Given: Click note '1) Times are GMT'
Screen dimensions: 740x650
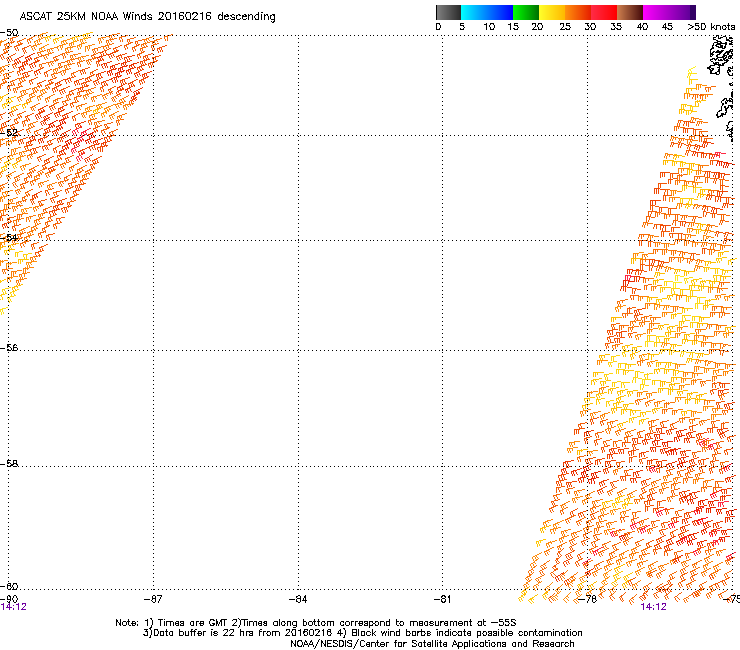Looking at the screenshot, I should 187,623.
